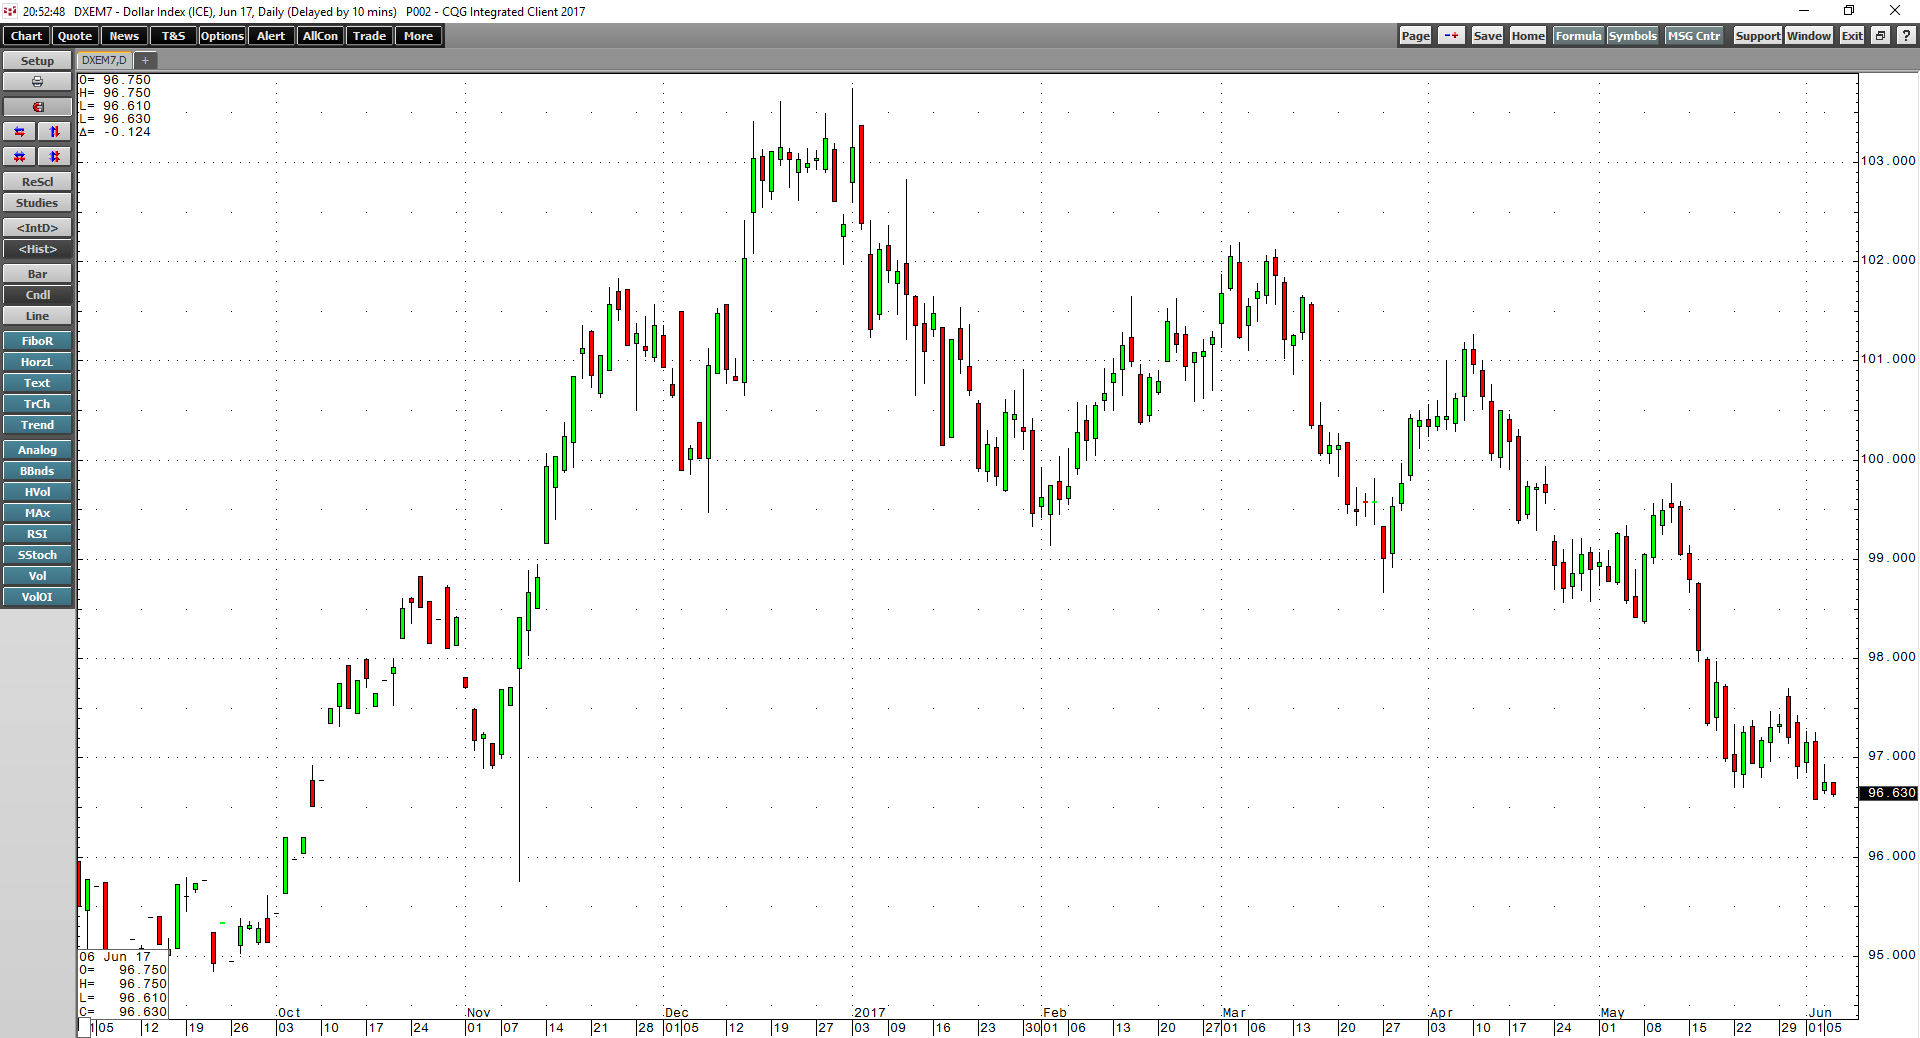Viewport: 1920px width, 1038px height.
Task: Select the Text annotation tool
Action: 37,383
